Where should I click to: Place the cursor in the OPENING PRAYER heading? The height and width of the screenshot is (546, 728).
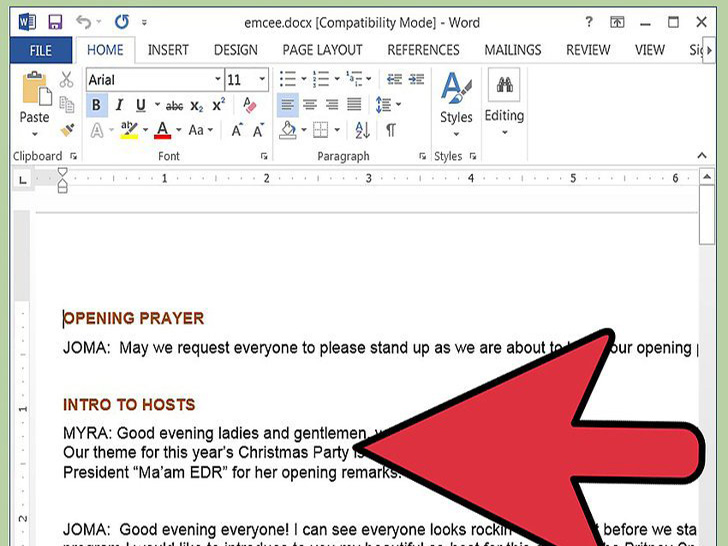tap(134, 318)
